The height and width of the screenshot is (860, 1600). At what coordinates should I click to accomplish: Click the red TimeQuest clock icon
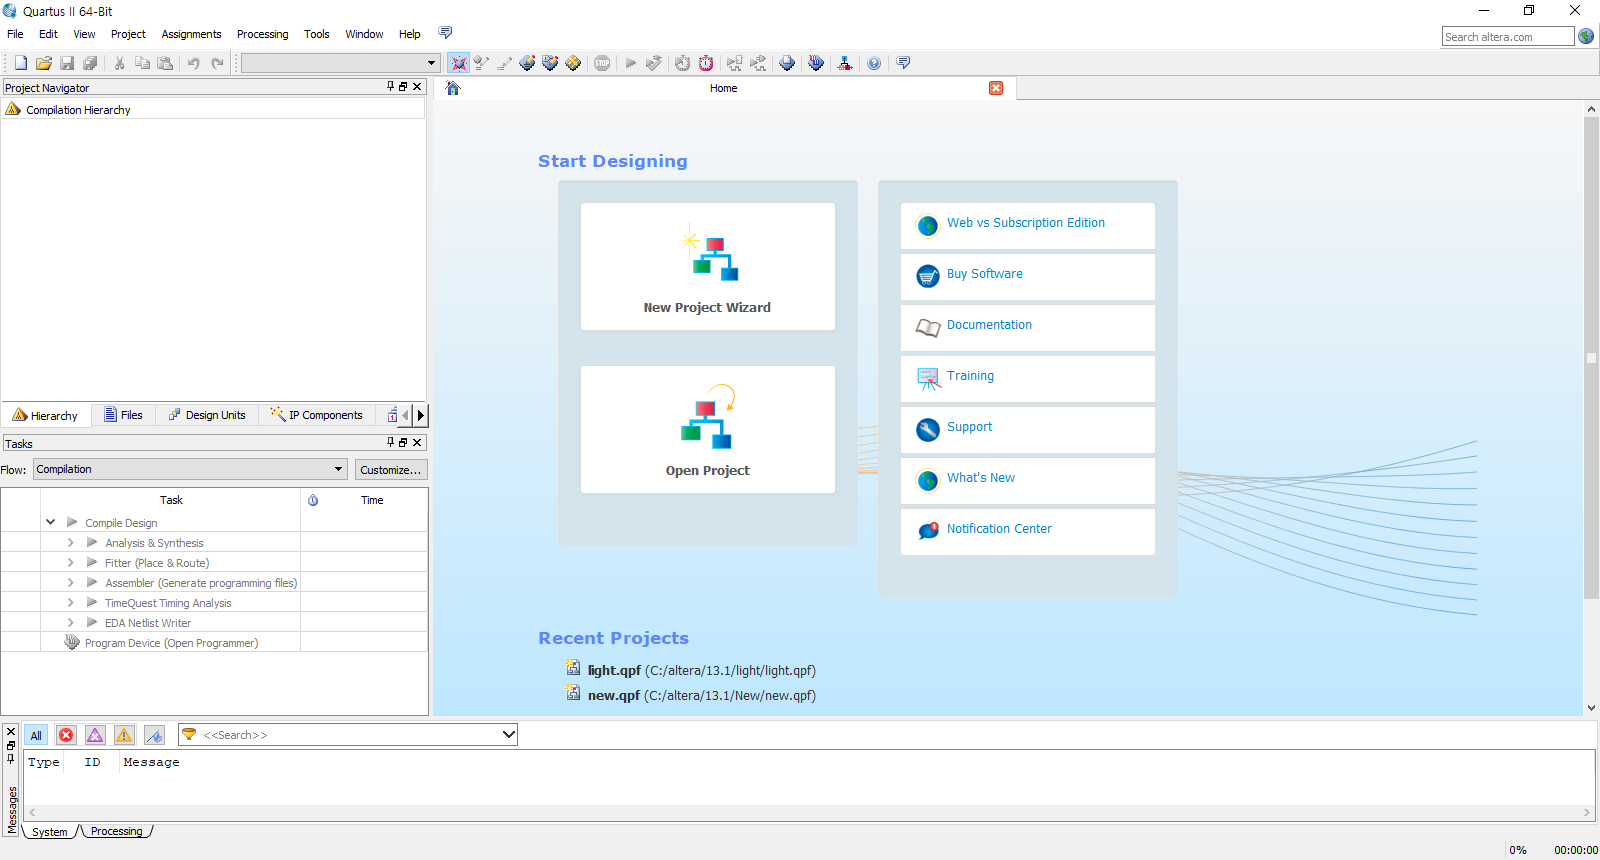(706, 63)
